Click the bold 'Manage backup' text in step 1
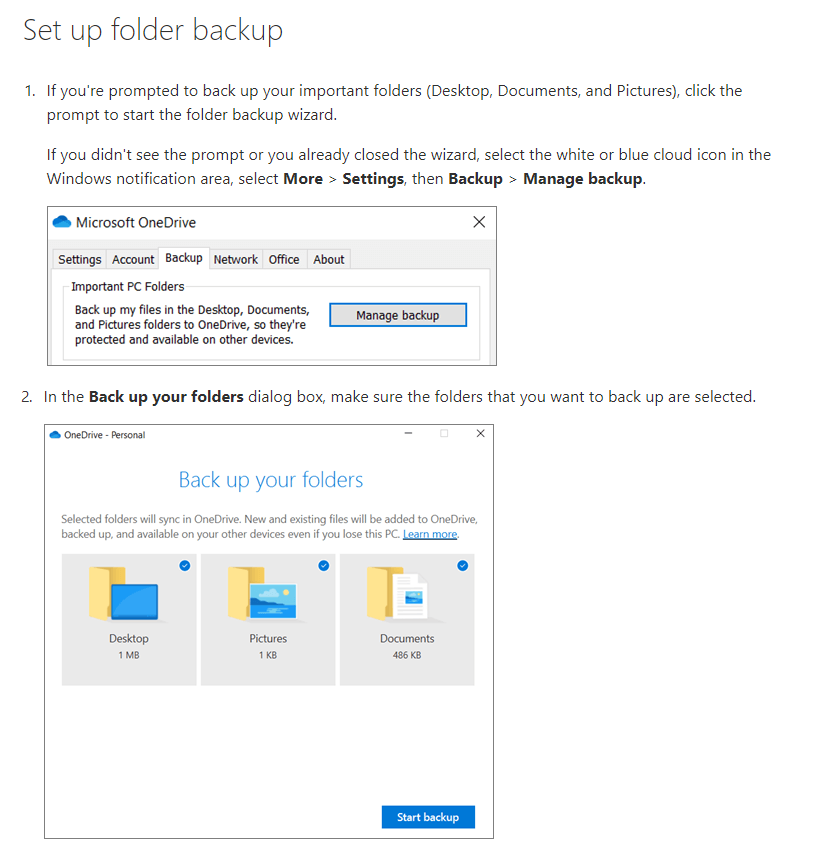 tap(582, 179)
